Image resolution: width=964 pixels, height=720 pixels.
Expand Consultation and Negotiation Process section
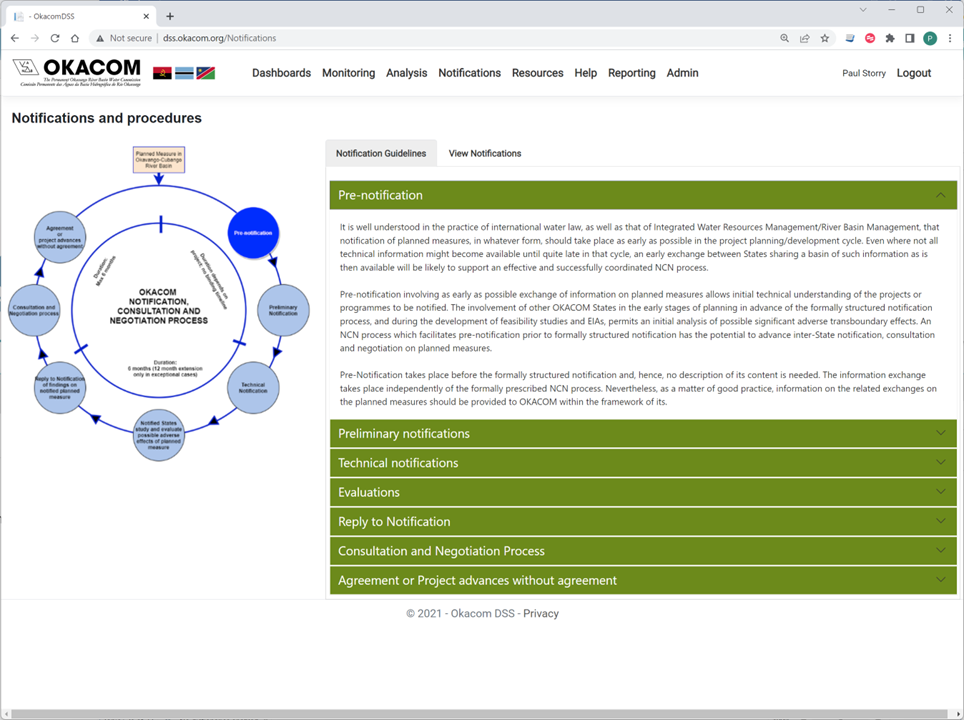point(643,552)
